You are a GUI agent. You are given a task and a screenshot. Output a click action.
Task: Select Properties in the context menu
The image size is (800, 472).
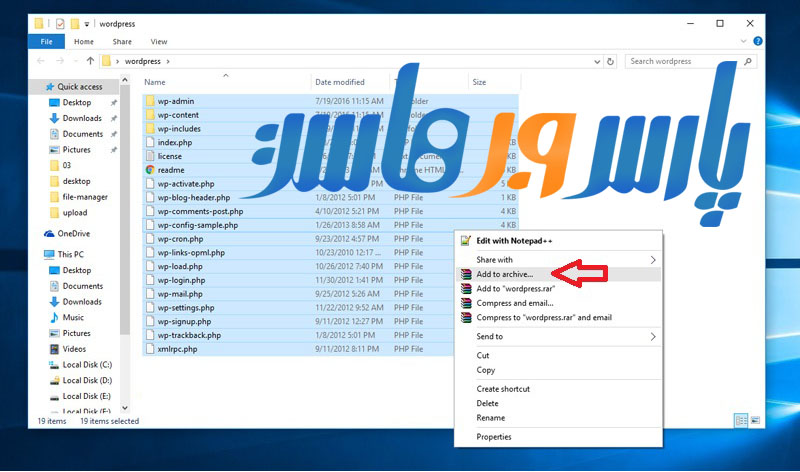point(494,437)
